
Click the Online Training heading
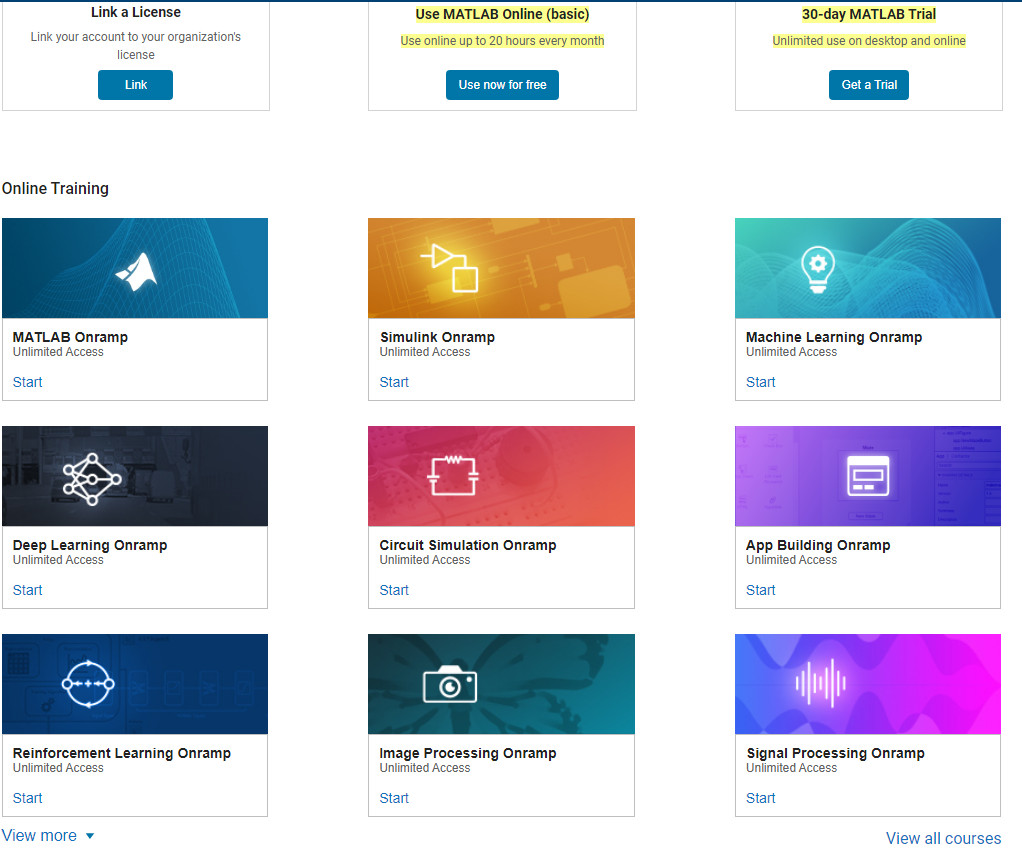tap(55, 188)
